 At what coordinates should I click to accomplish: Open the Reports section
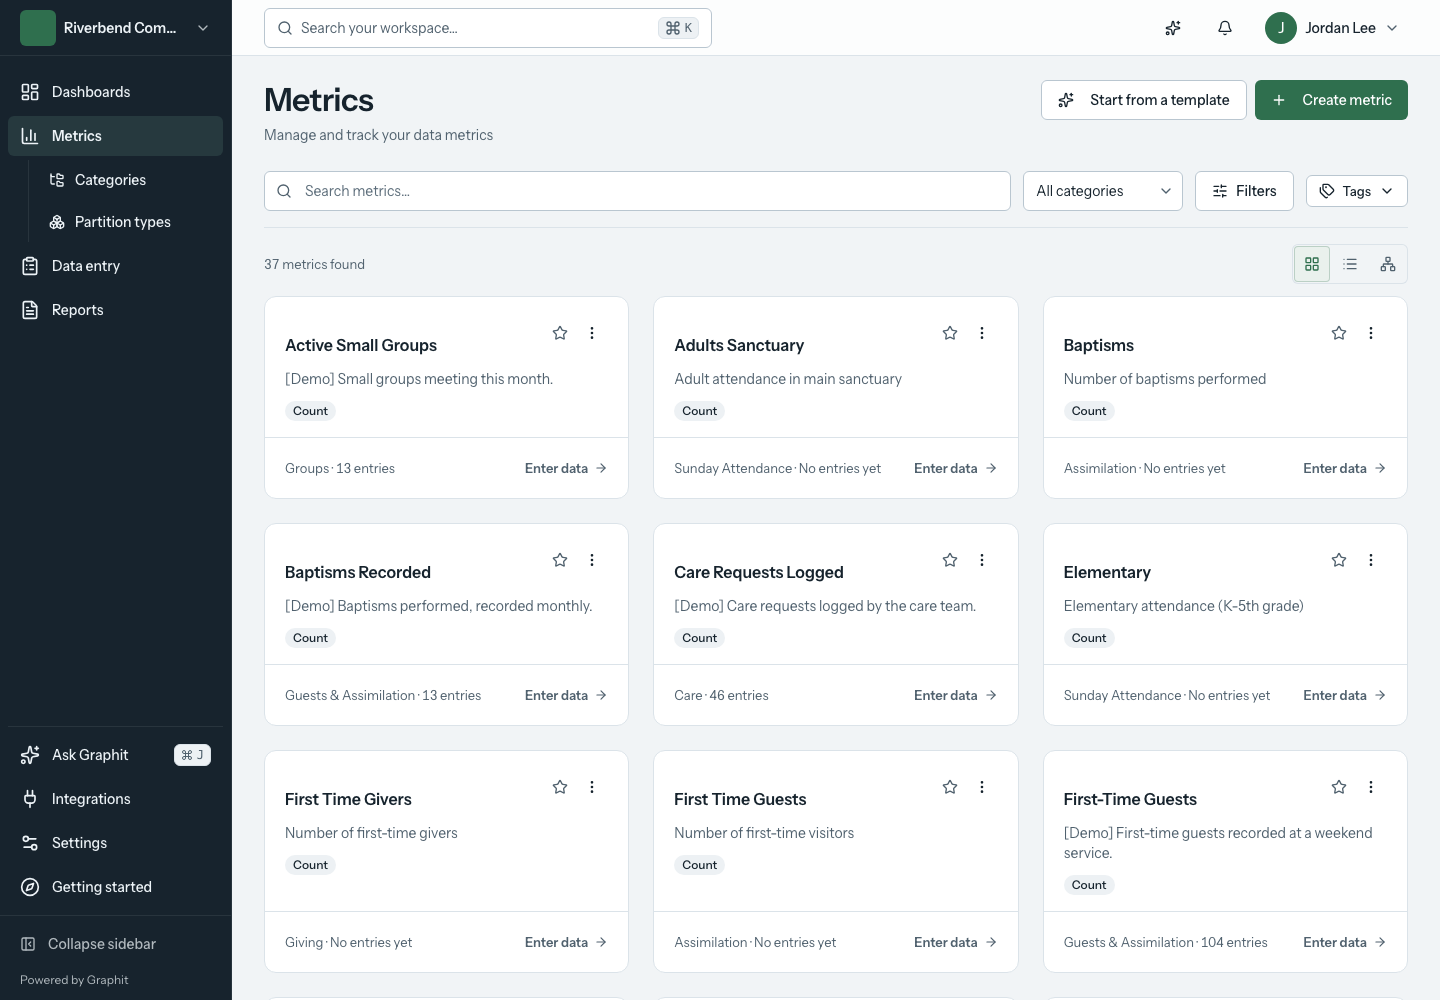click(x=116, y=310)
